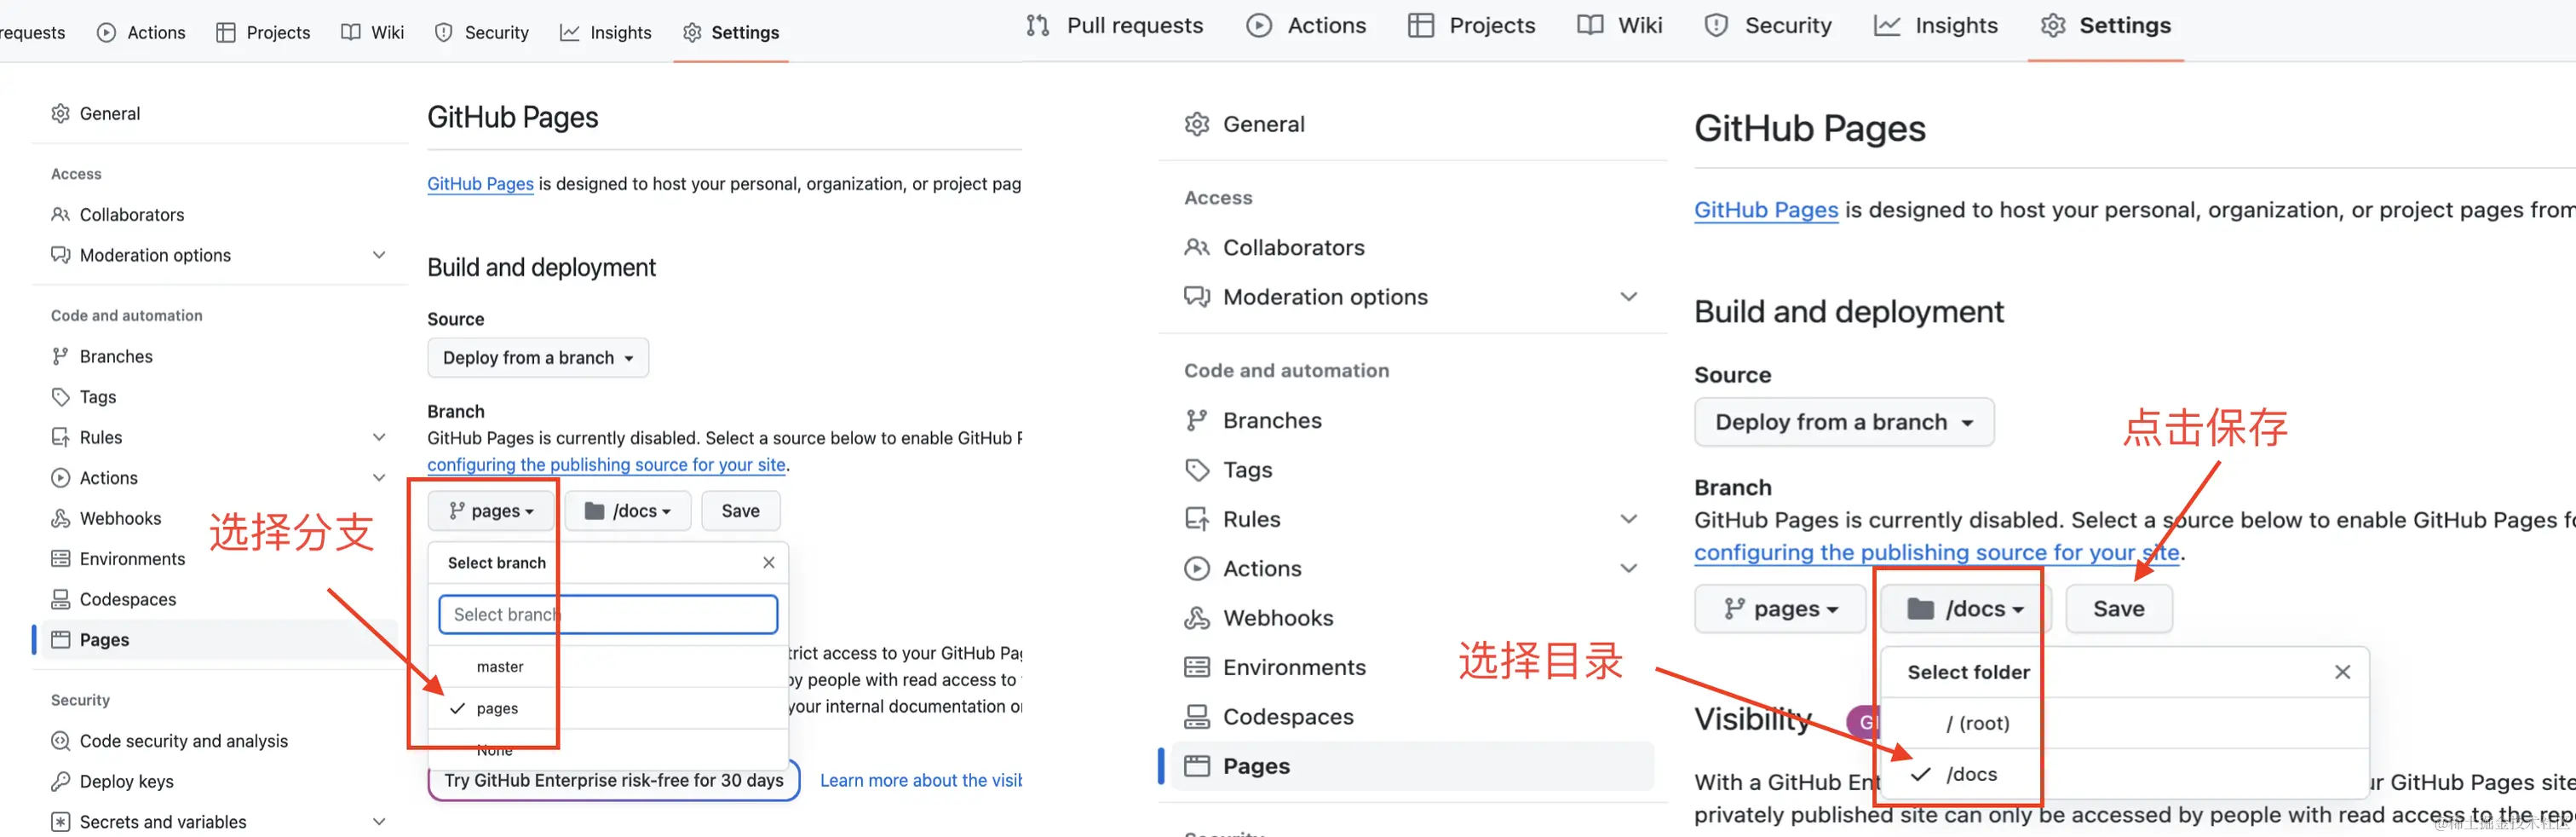Click Codespaces icon in left sidebar
The image size is (2576, 837).
point(61,599)
